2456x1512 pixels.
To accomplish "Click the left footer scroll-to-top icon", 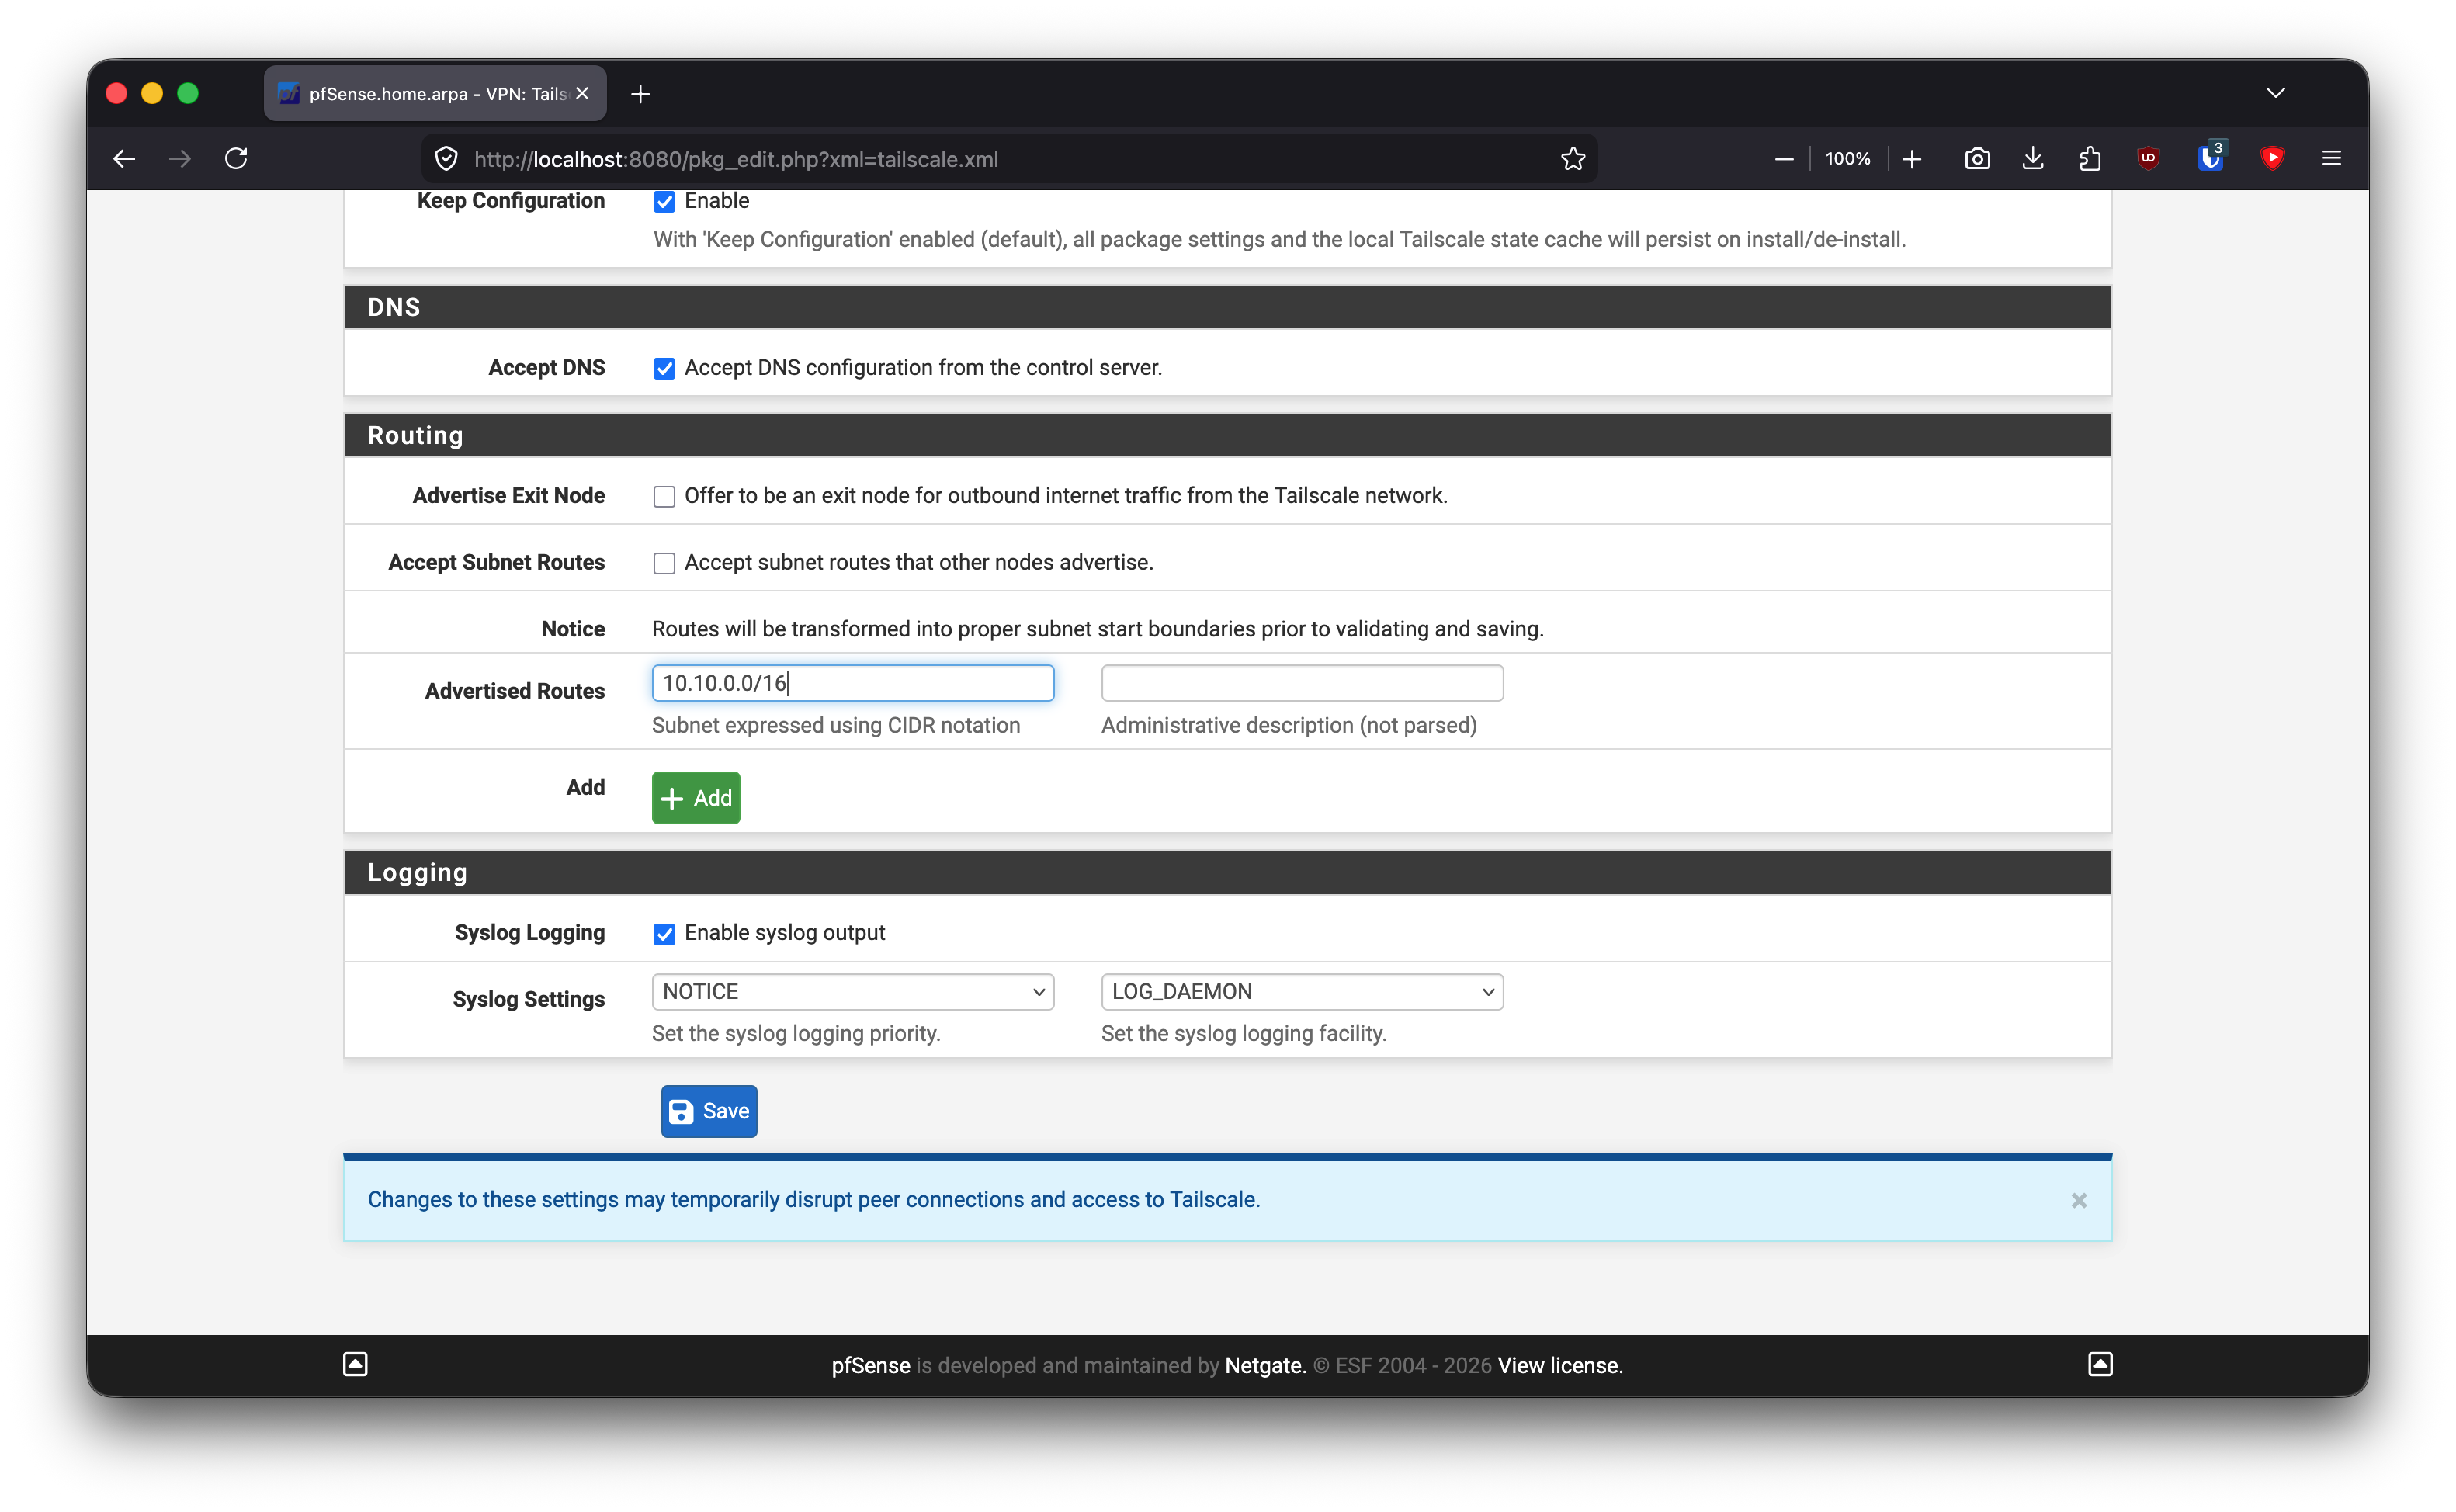I will point(355,1364).
